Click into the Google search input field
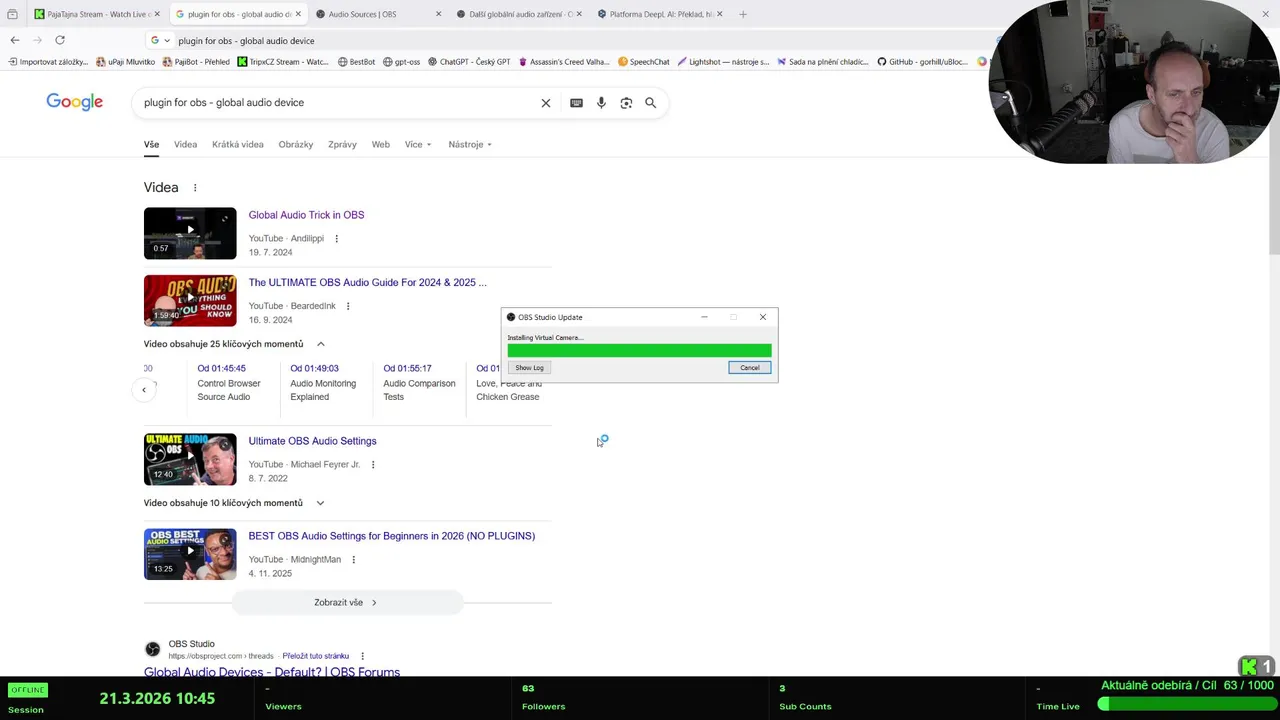 click(x=335, y=103)
